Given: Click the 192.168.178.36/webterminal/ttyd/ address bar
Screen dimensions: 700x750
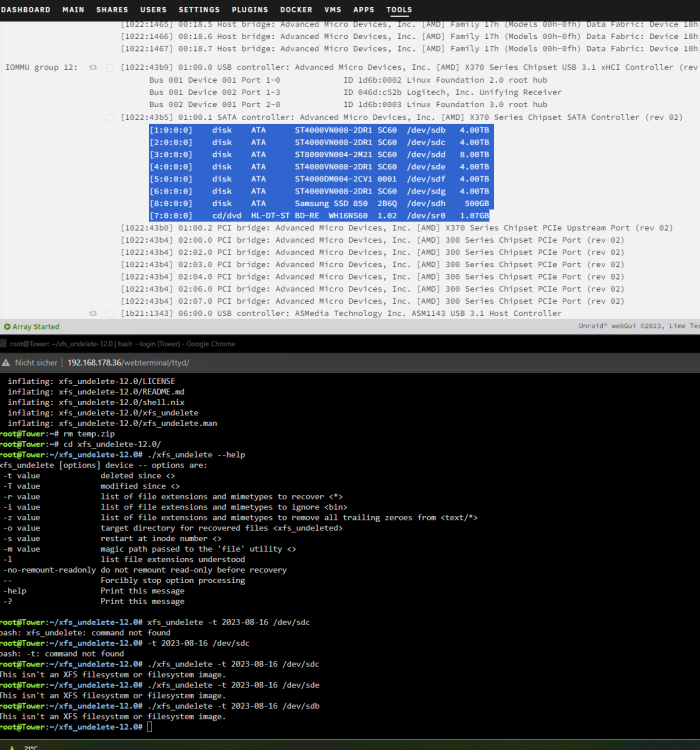Looking at the screenshot, I should 128,363.
